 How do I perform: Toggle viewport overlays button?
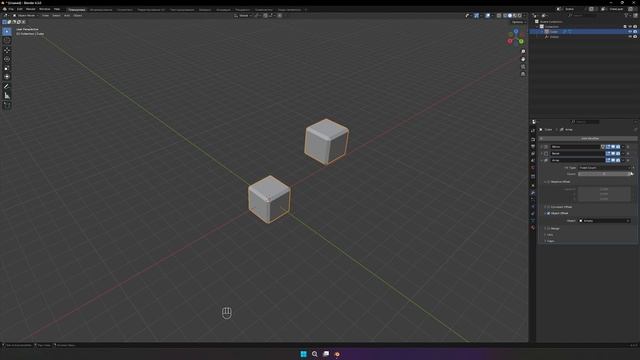coord(487,16)
